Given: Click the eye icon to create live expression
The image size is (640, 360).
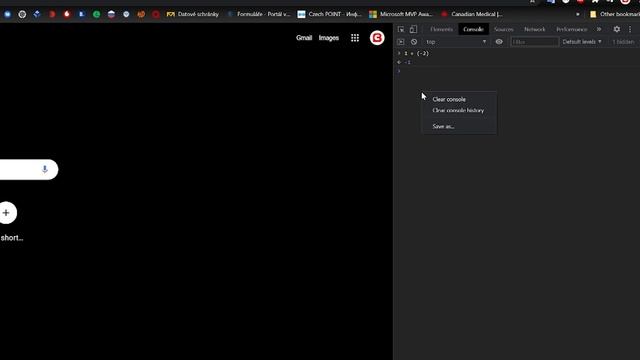Looking at the screenshot, I should pyautogui.click(x=499, y=42).
